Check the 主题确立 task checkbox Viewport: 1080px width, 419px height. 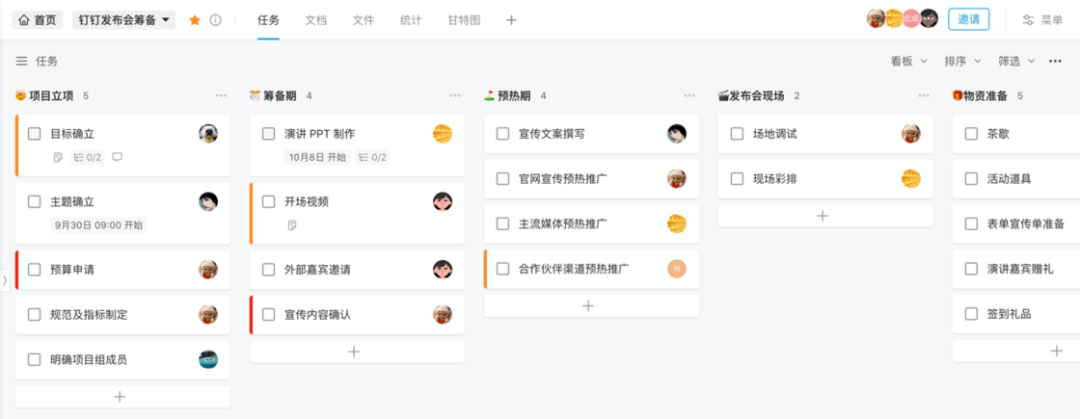(x=34, y=201)
